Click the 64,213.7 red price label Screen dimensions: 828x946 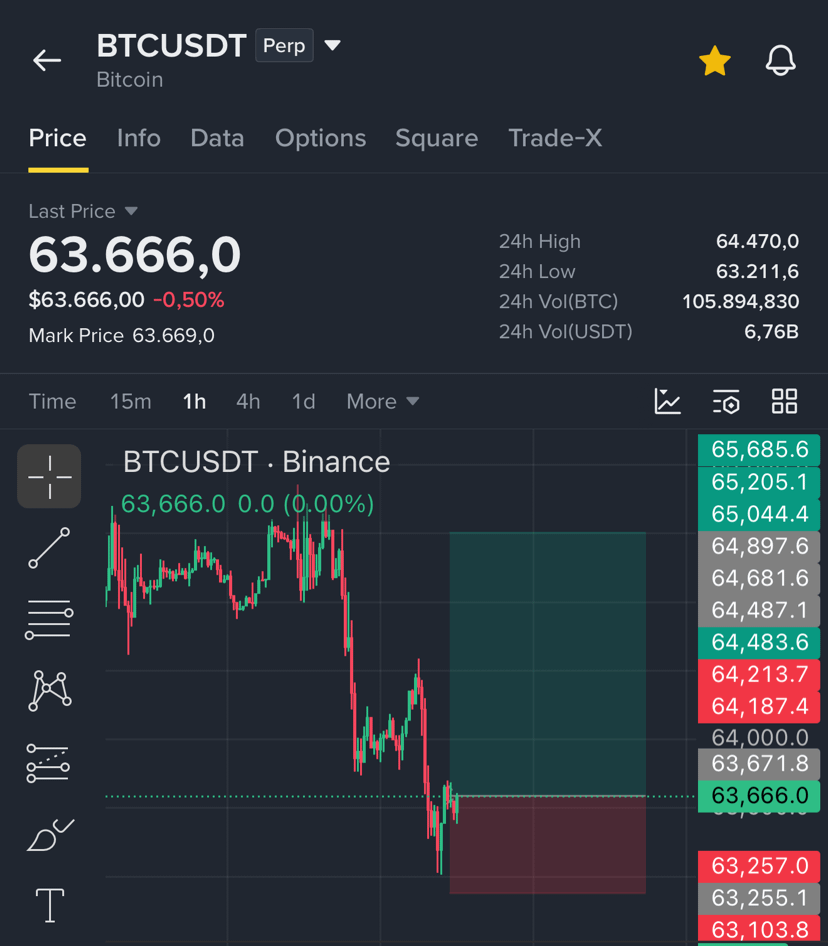pyautogui.click(x=759, y=675)
